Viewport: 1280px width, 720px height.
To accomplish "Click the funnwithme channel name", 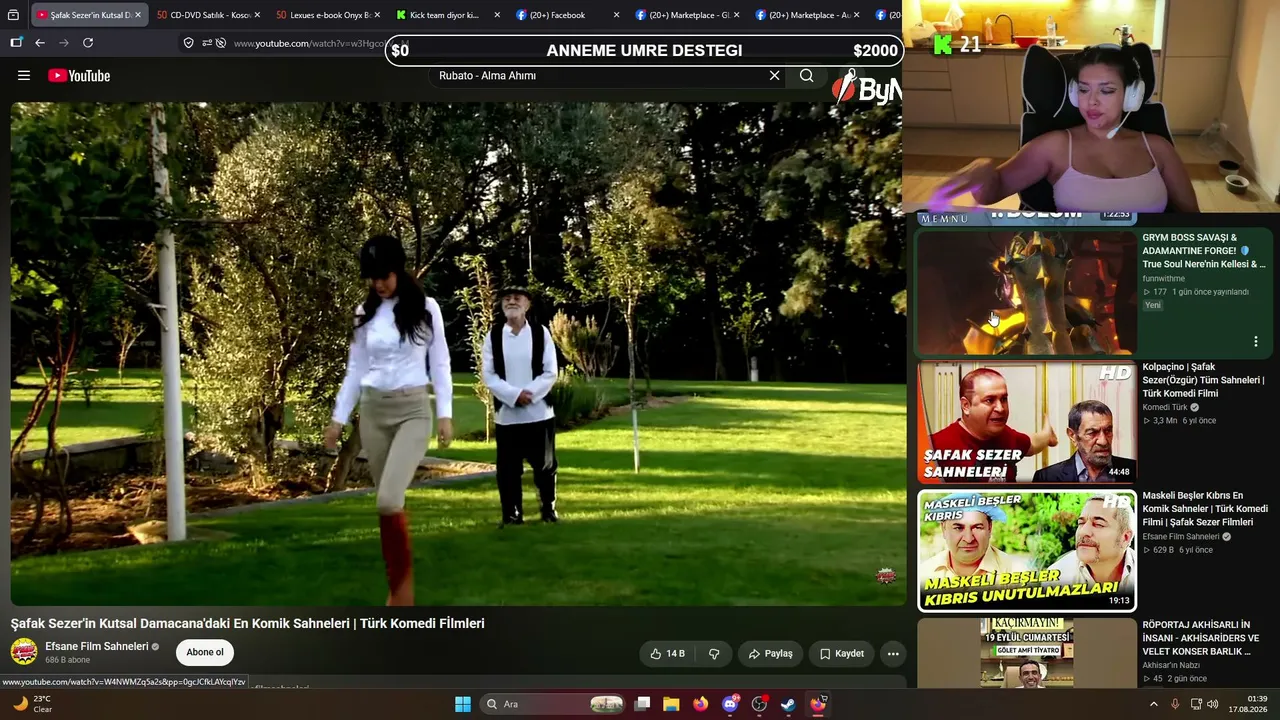I will (1164, 279).
